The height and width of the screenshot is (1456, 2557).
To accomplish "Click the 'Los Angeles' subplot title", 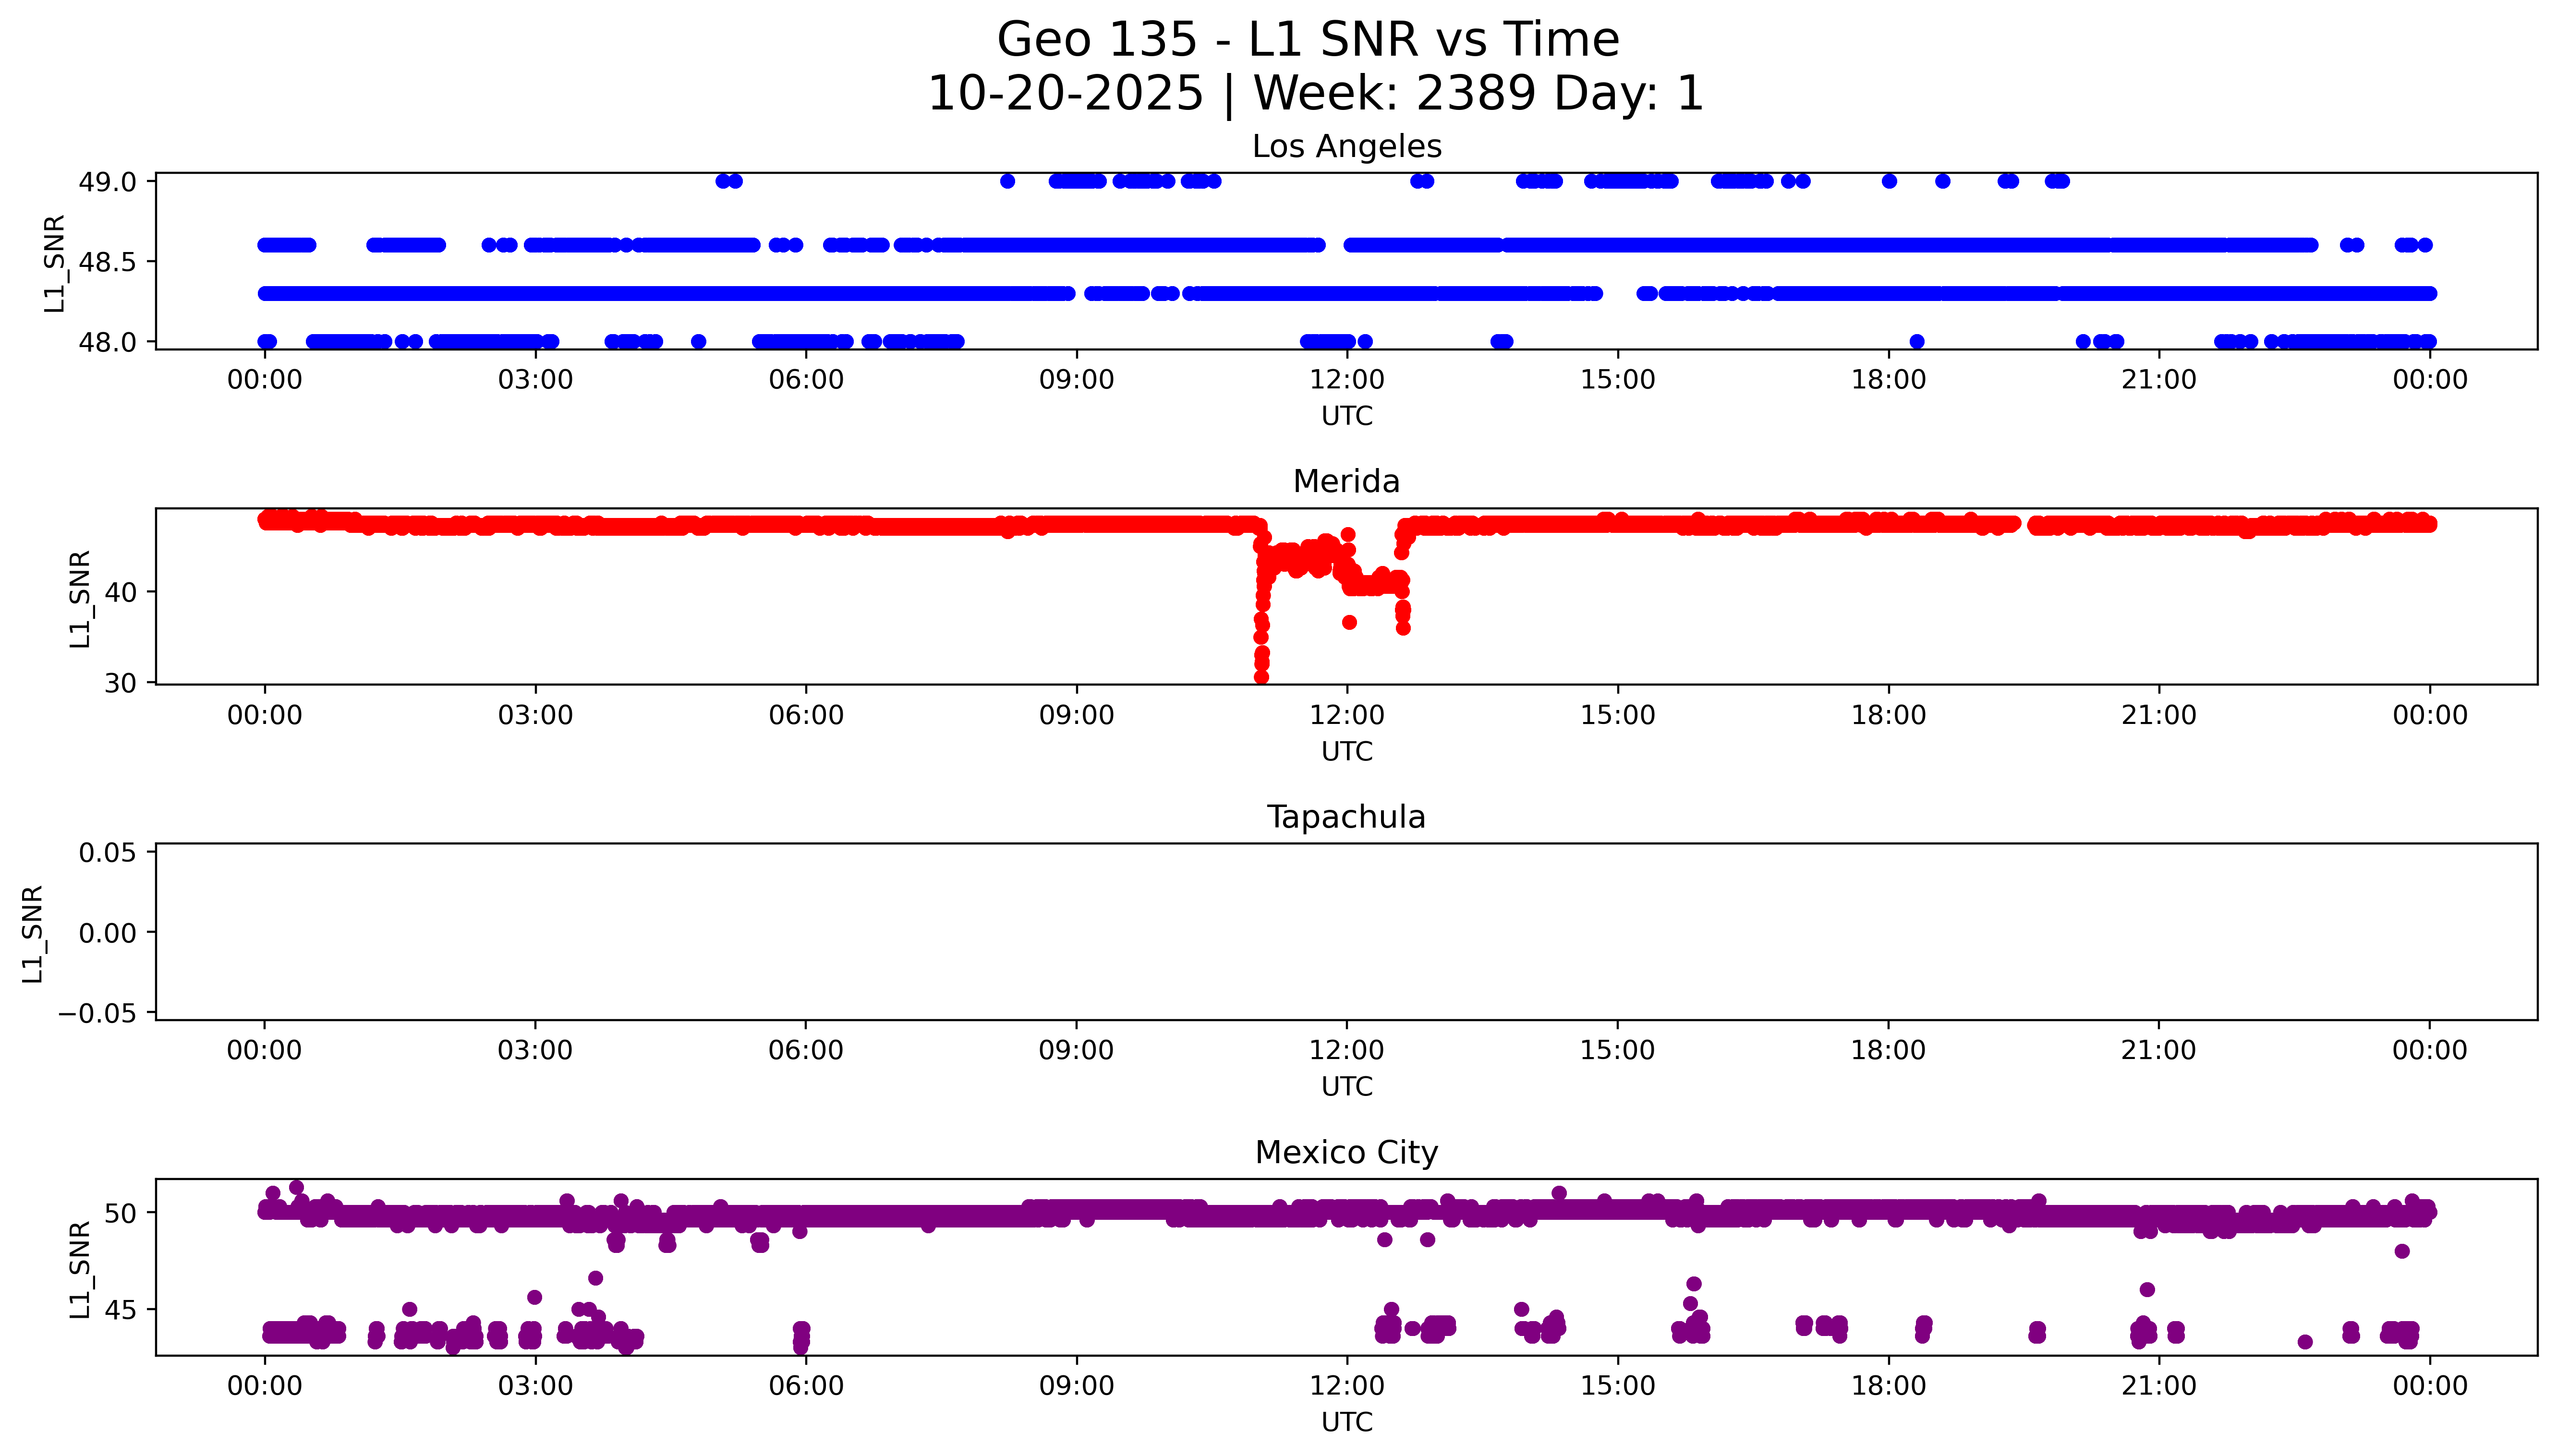I will point(1346,147).
